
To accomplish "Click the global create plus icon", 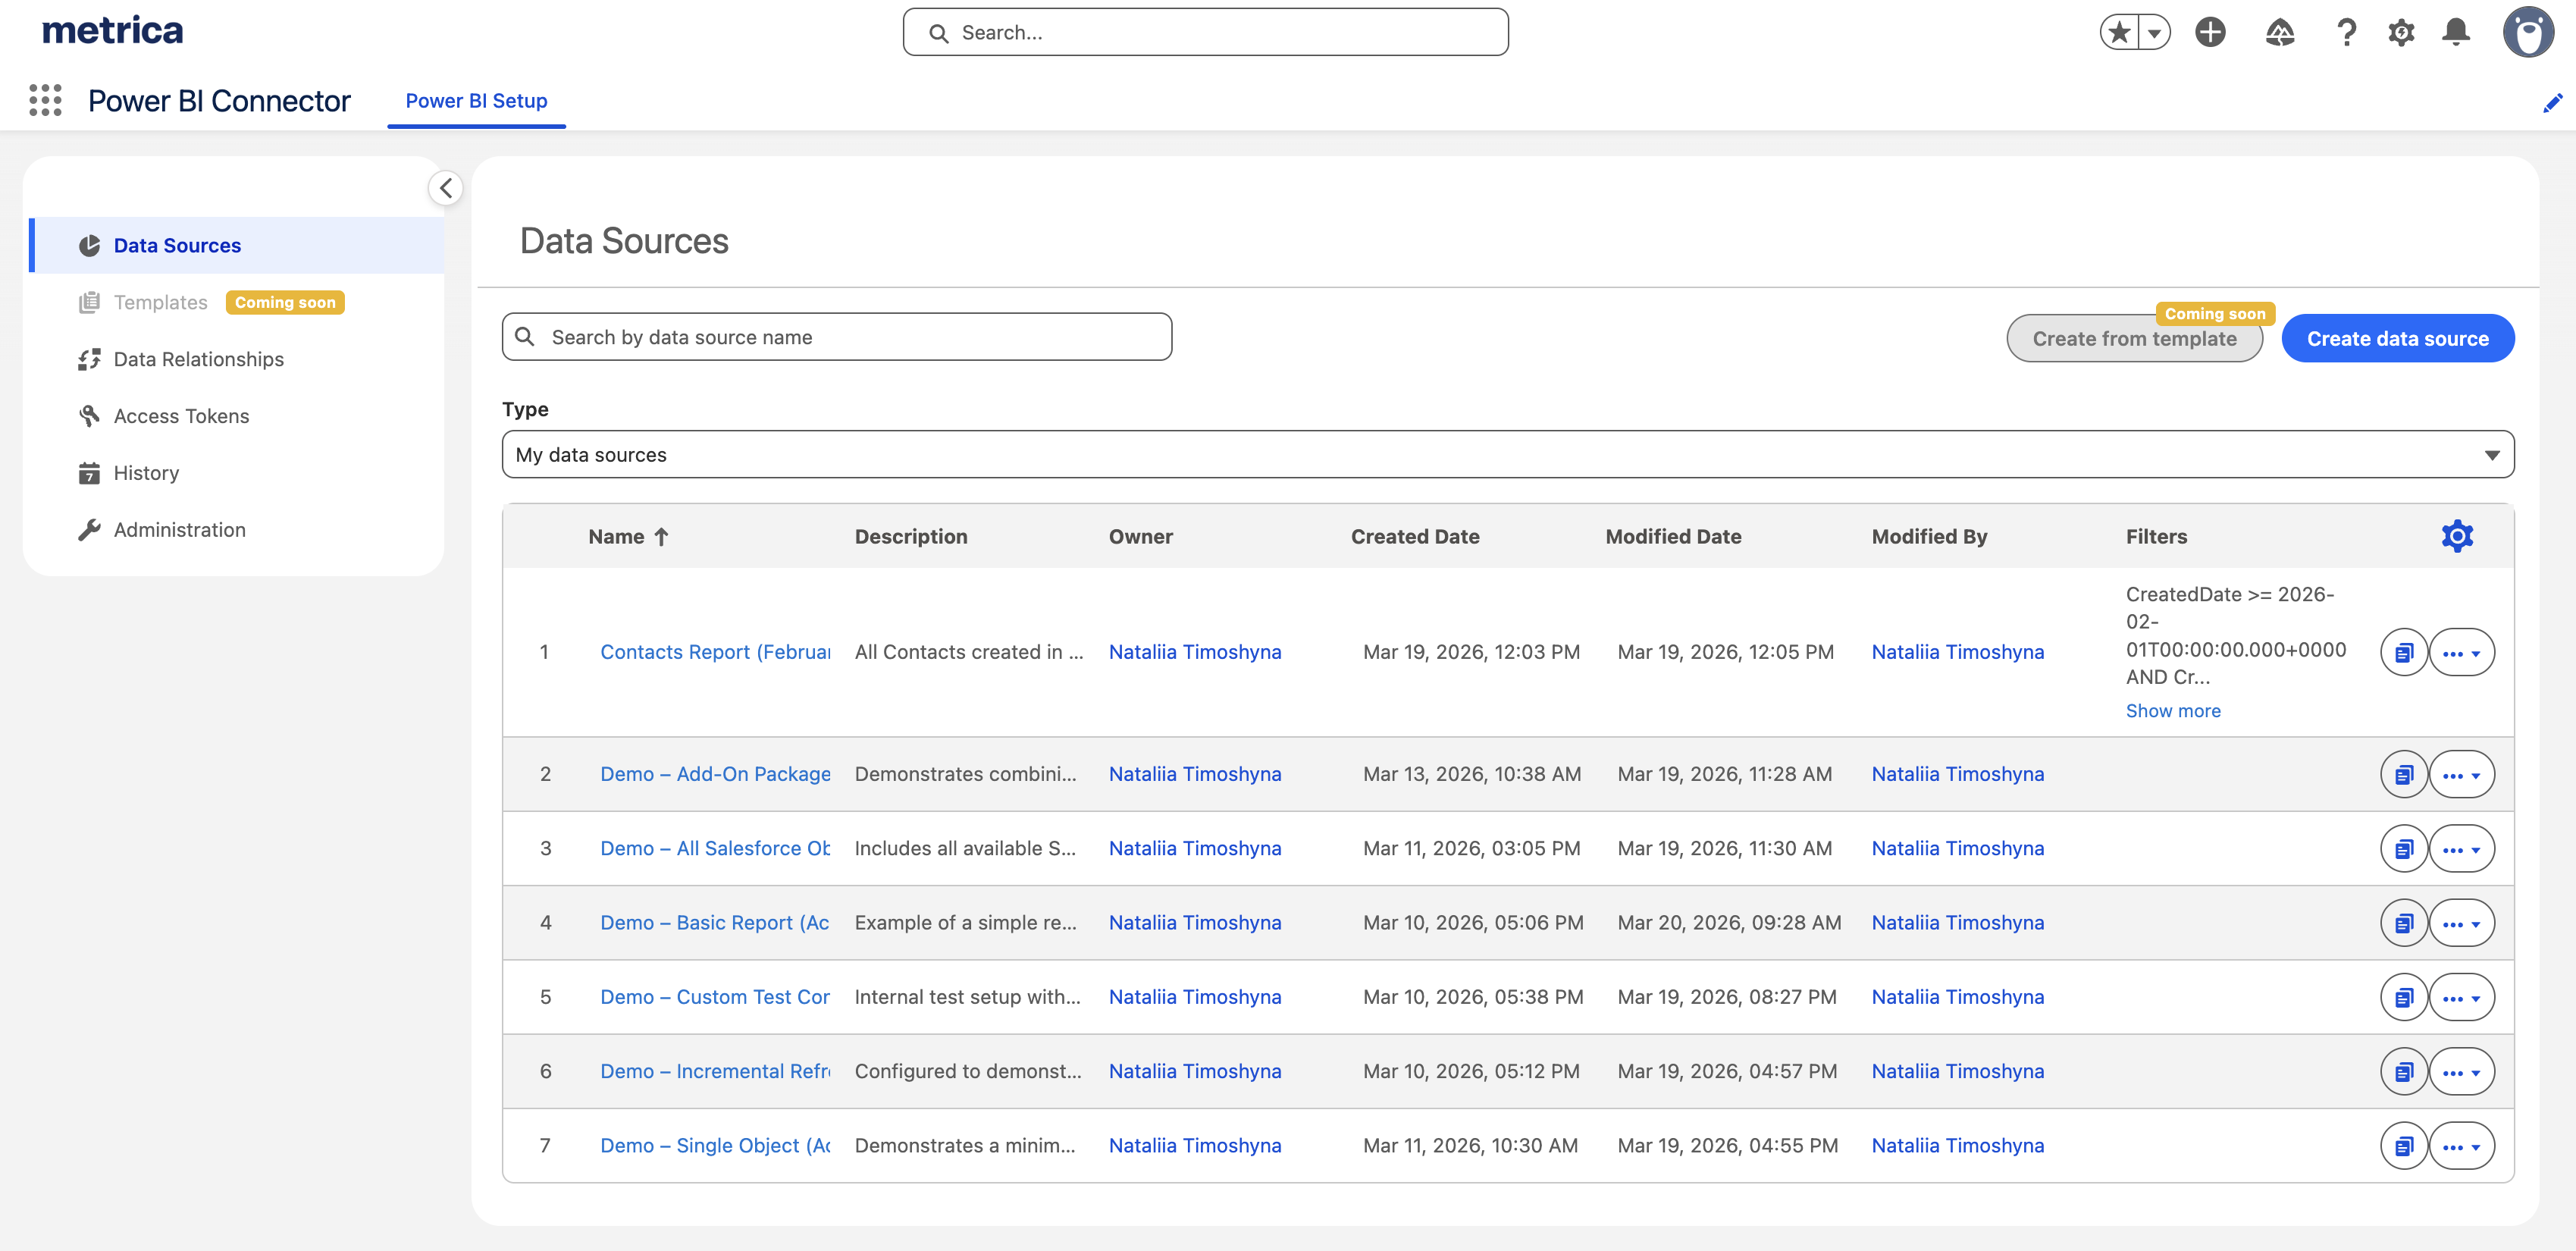I will pos(2210,32).
